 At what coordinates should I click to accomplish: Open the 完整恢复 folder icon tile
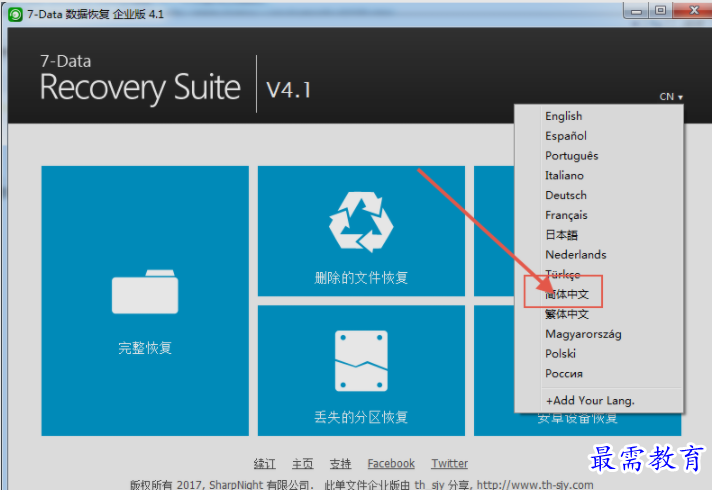click(x=145, y=292)
